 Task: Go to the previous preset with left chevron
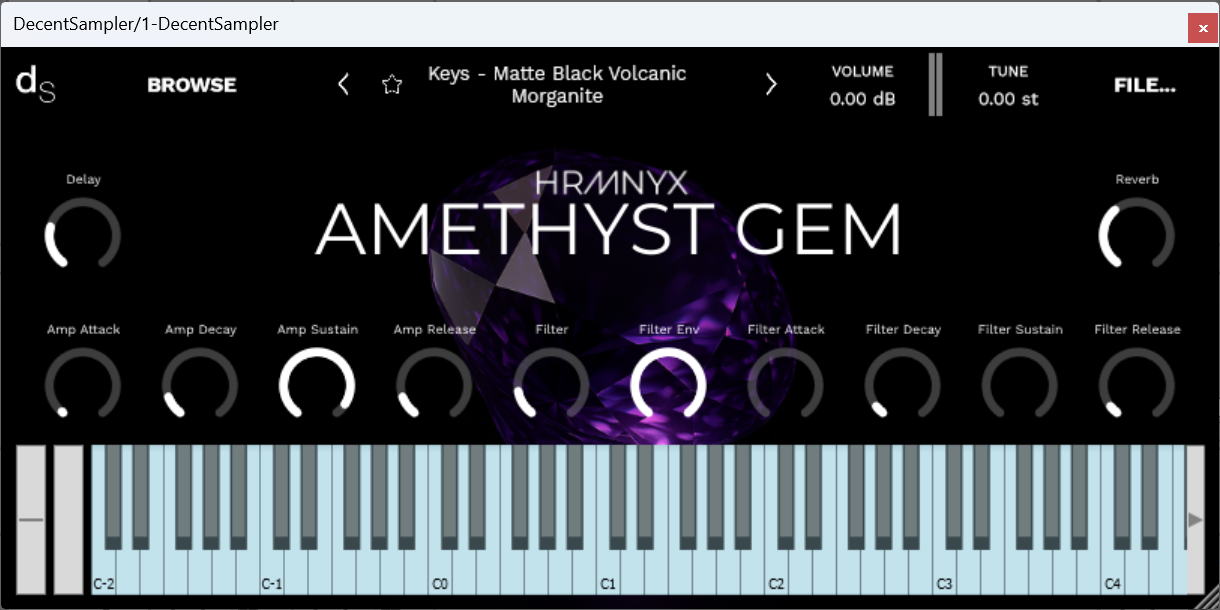pos(343,84)
